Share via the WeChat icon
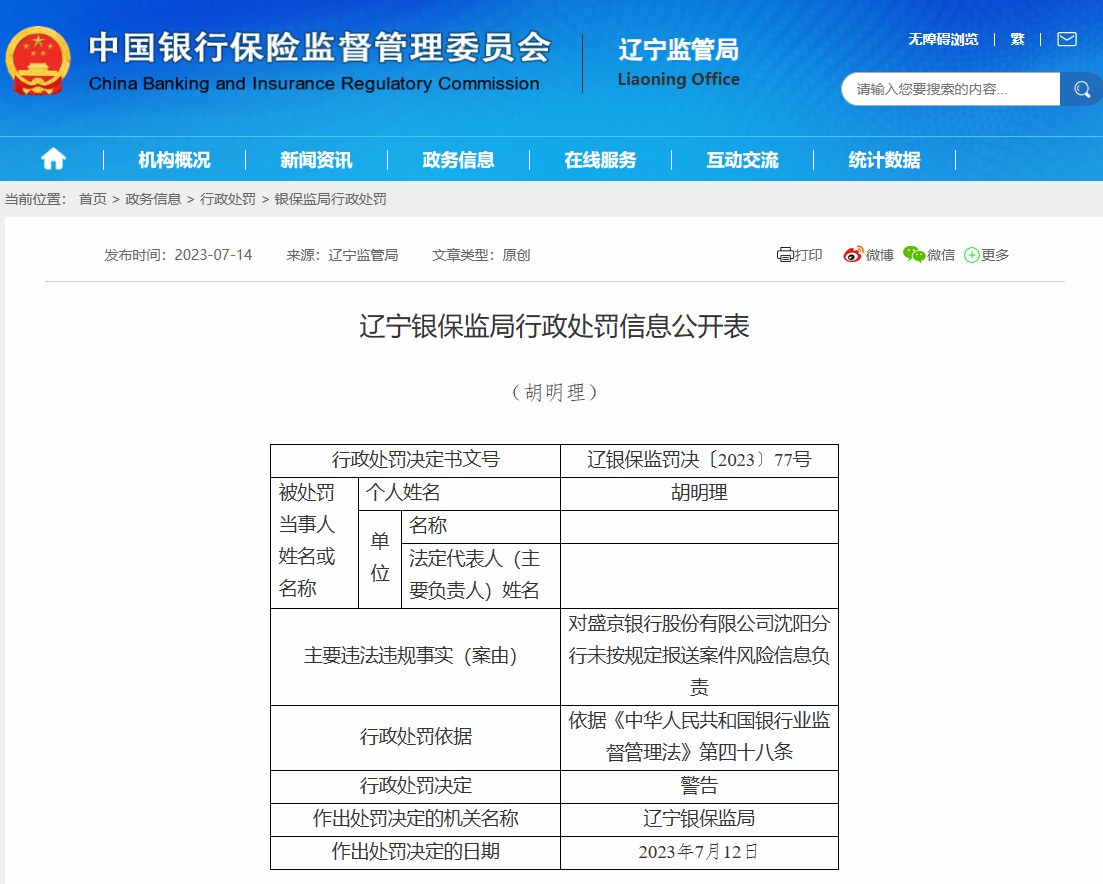 [x=914, y=255]
